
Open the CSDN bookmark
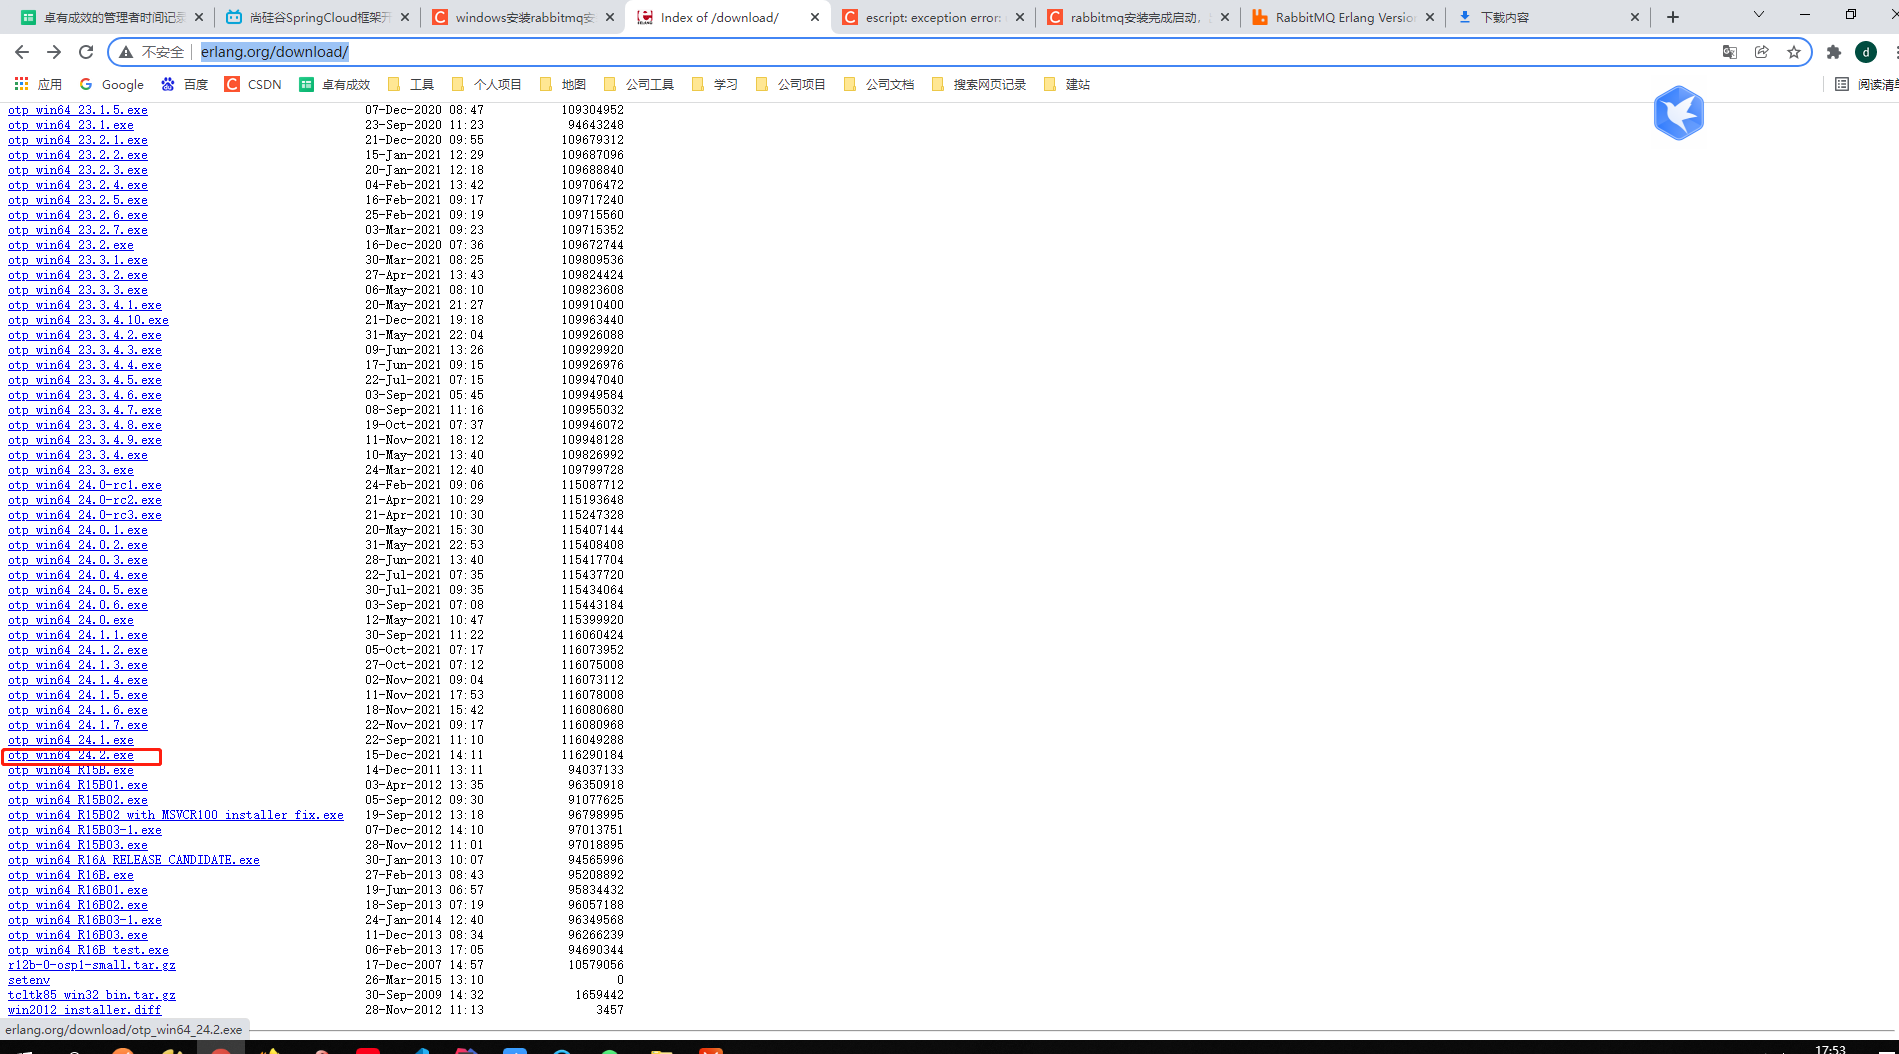click(254, 85)
